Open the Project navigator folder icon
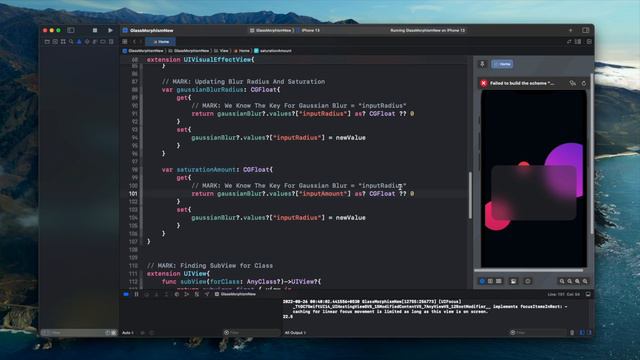The image size is (640, 360). pyautogui.click(x=47, y=42)
